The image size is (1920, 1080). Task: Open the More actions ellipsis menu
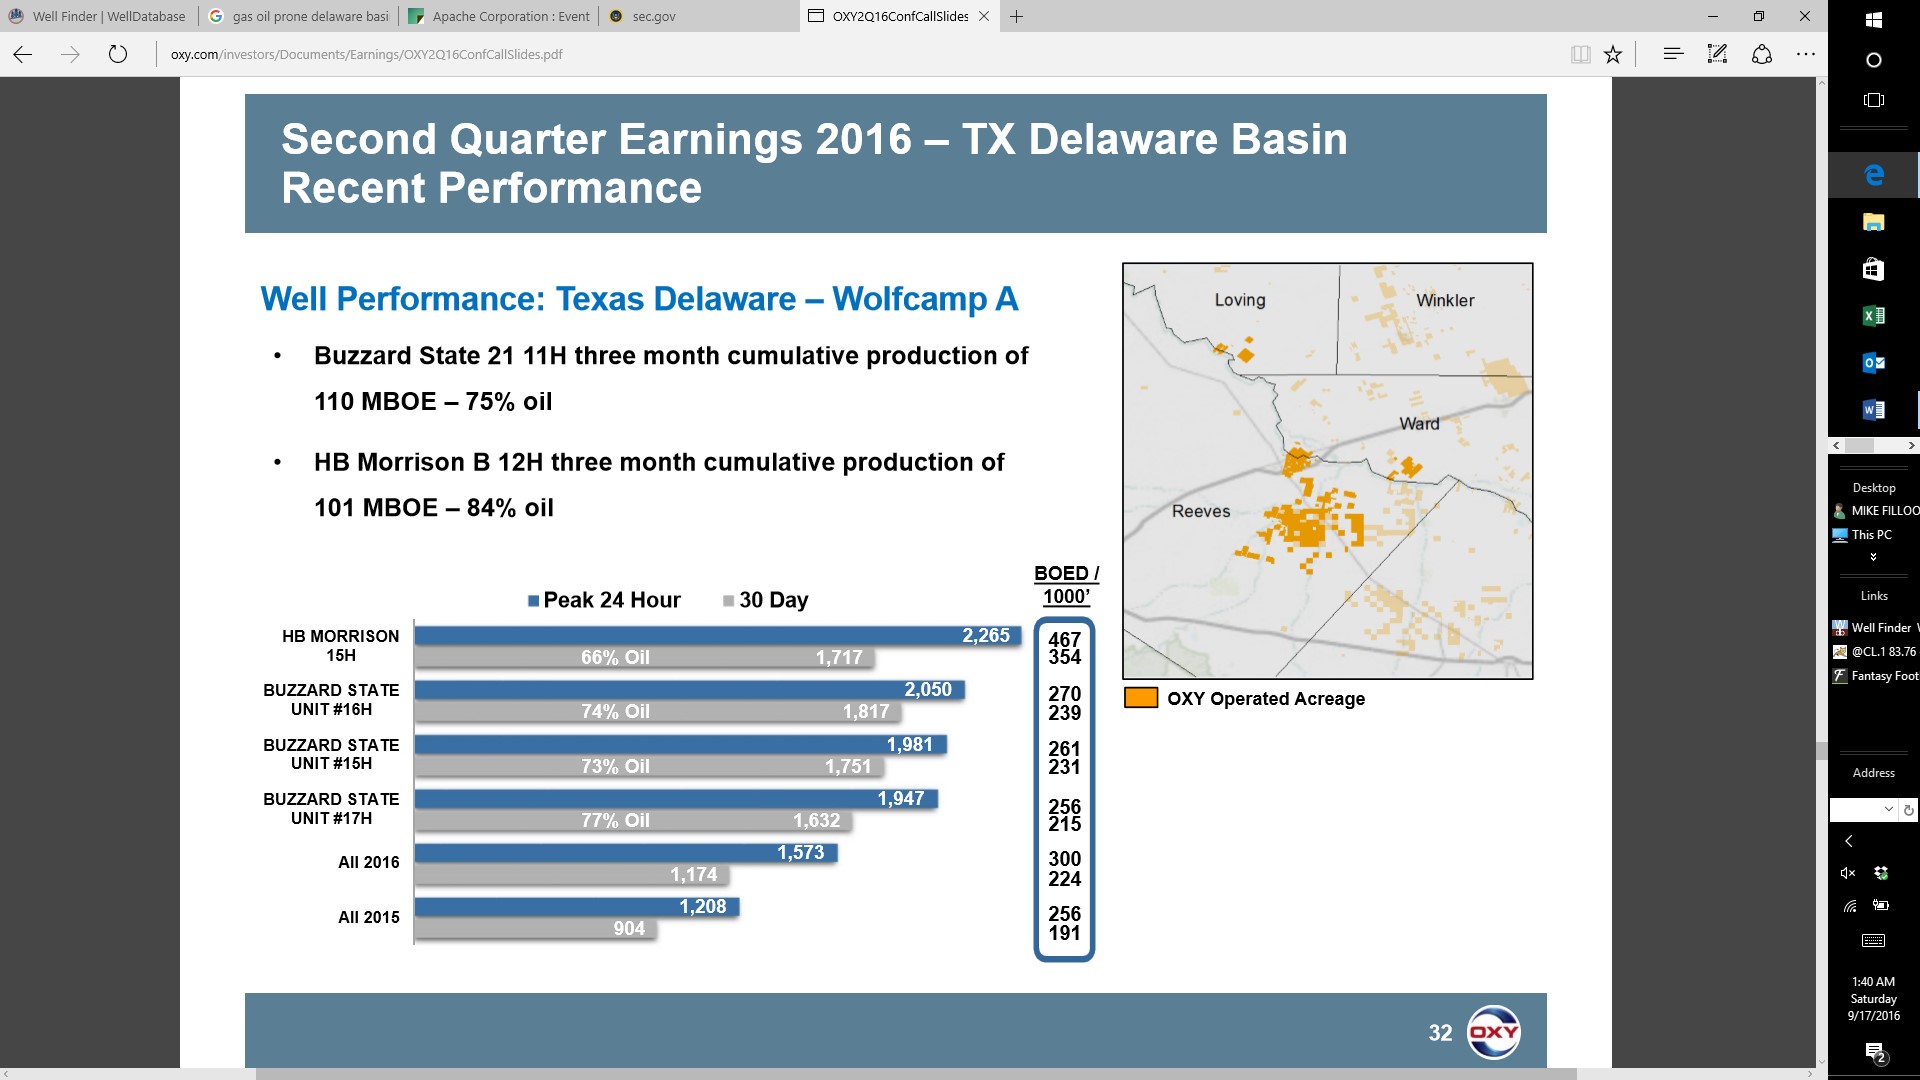click(x=1805, y=54)
